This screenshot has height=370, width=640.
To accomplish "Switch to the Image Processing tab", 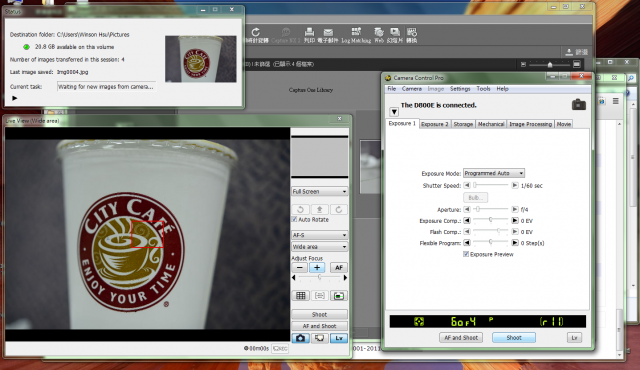I will coord(531,124).
